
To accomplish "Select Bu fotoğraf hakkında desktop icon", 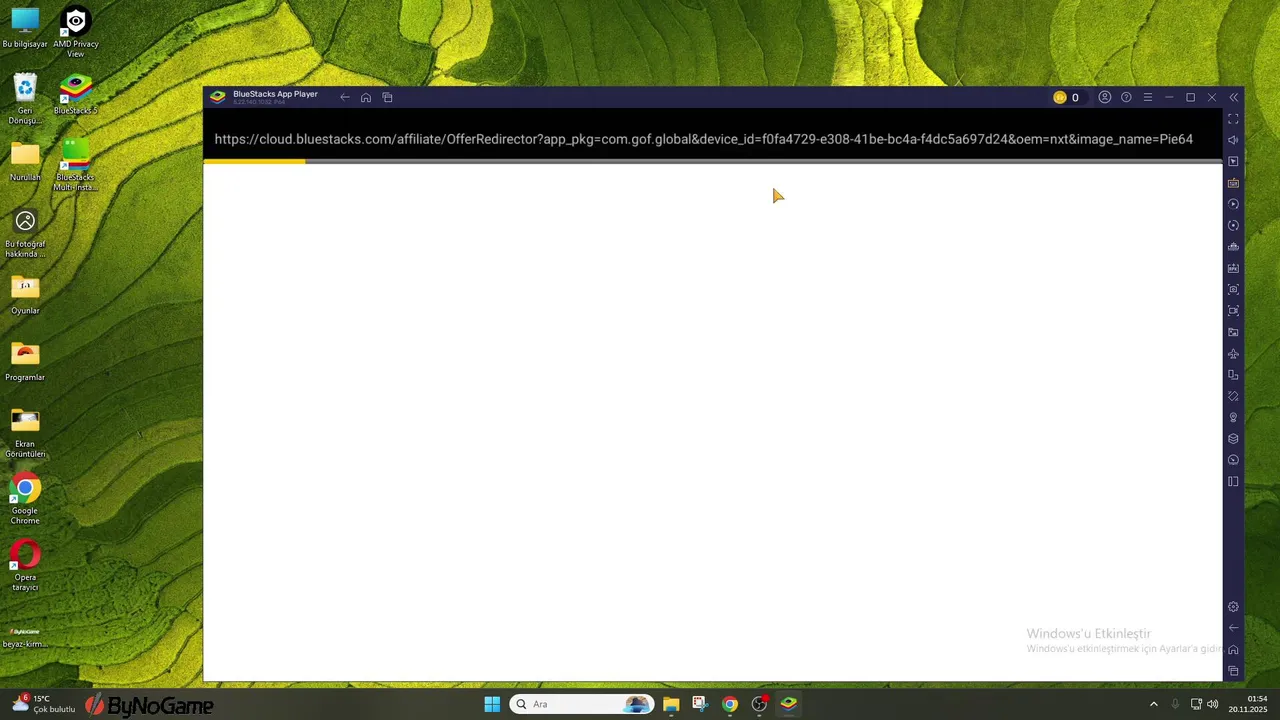I will tap(25, 233).
